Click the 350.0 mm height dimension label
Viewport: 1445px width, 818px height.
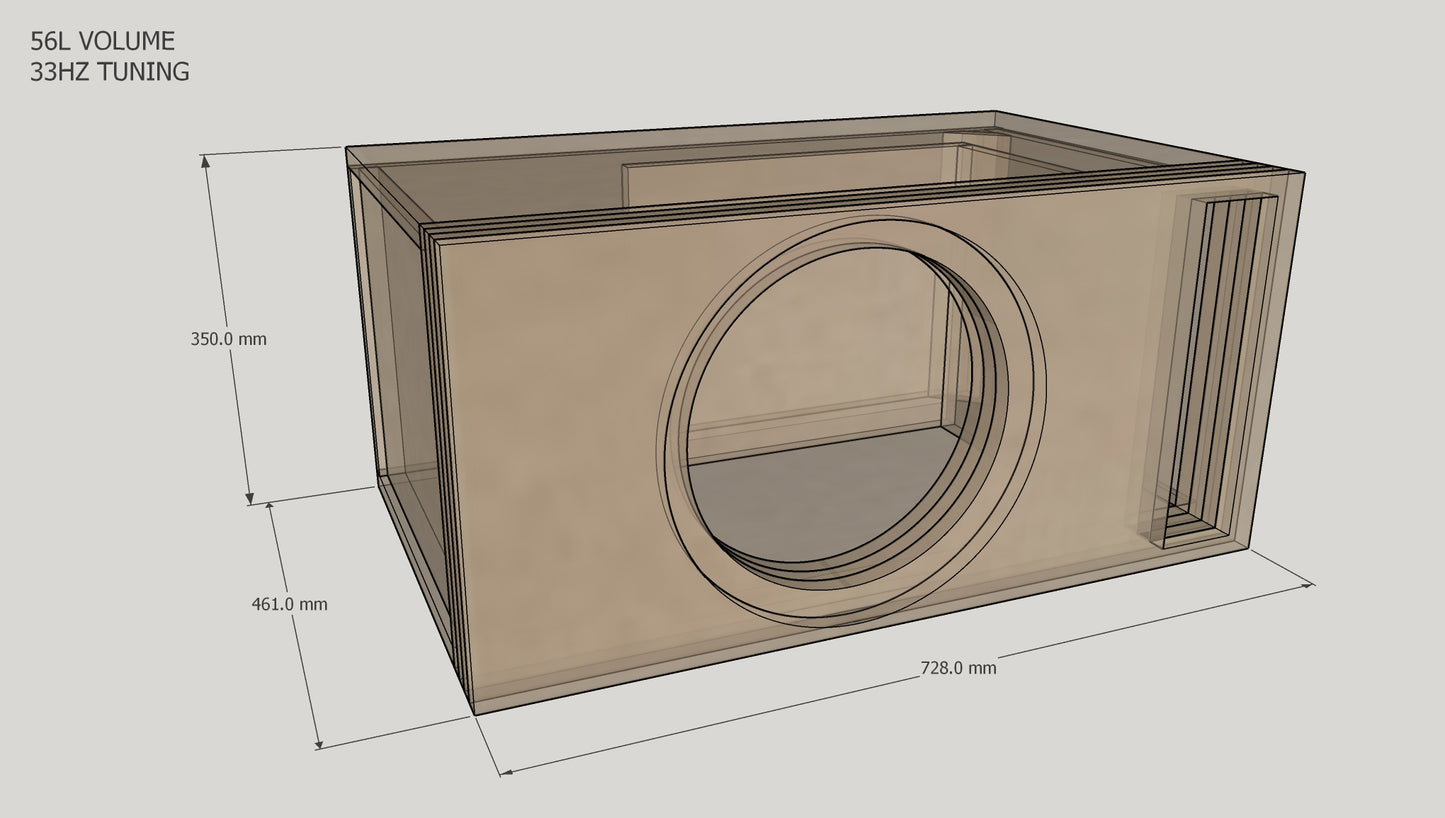click(x=228, y=339)
